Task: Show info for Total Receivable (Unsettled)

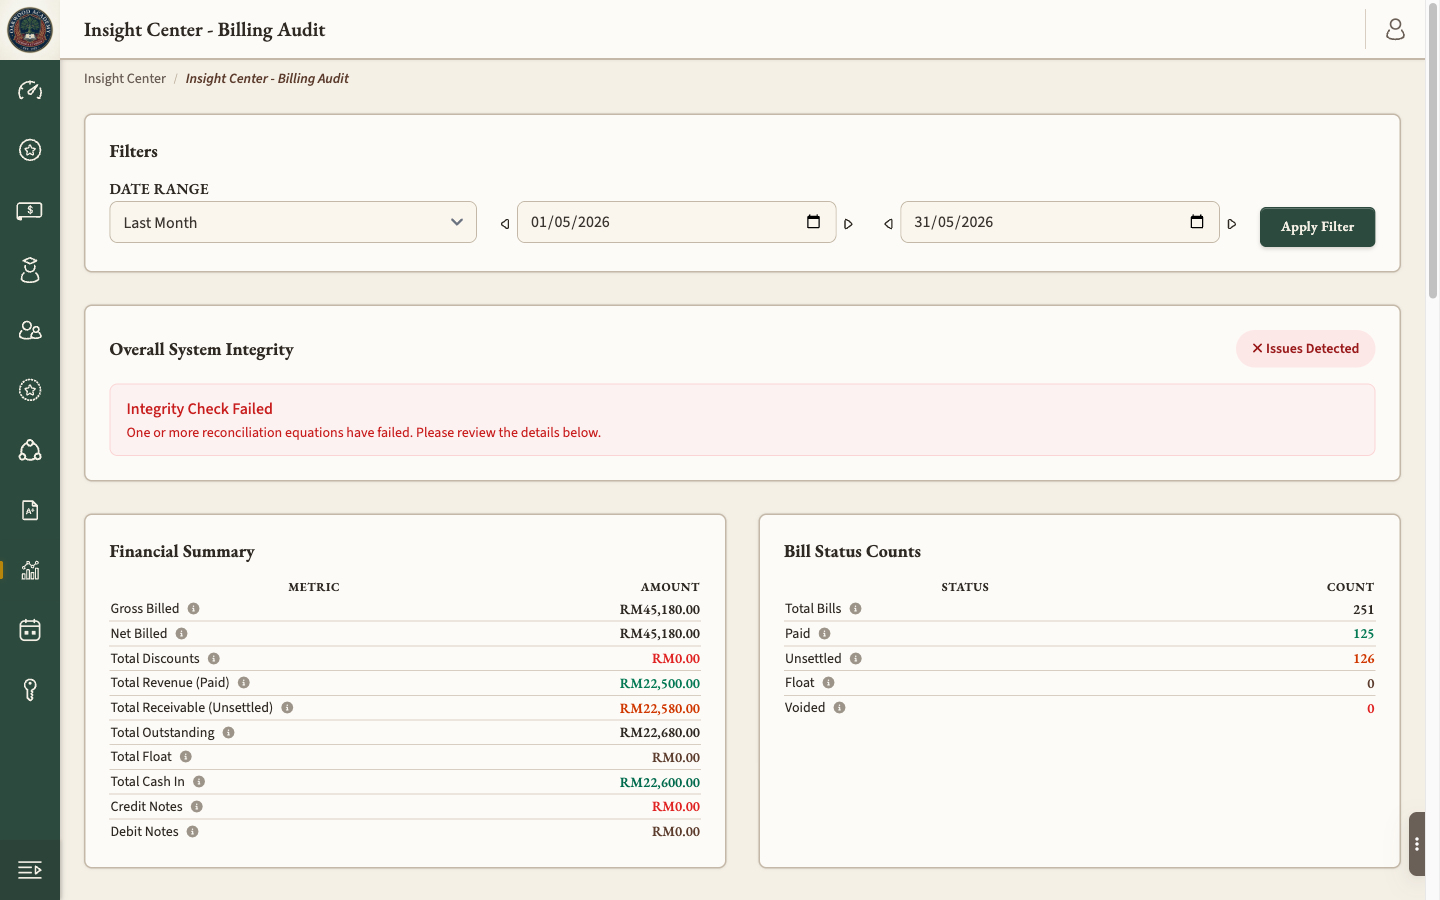Action: coord(287,708)
